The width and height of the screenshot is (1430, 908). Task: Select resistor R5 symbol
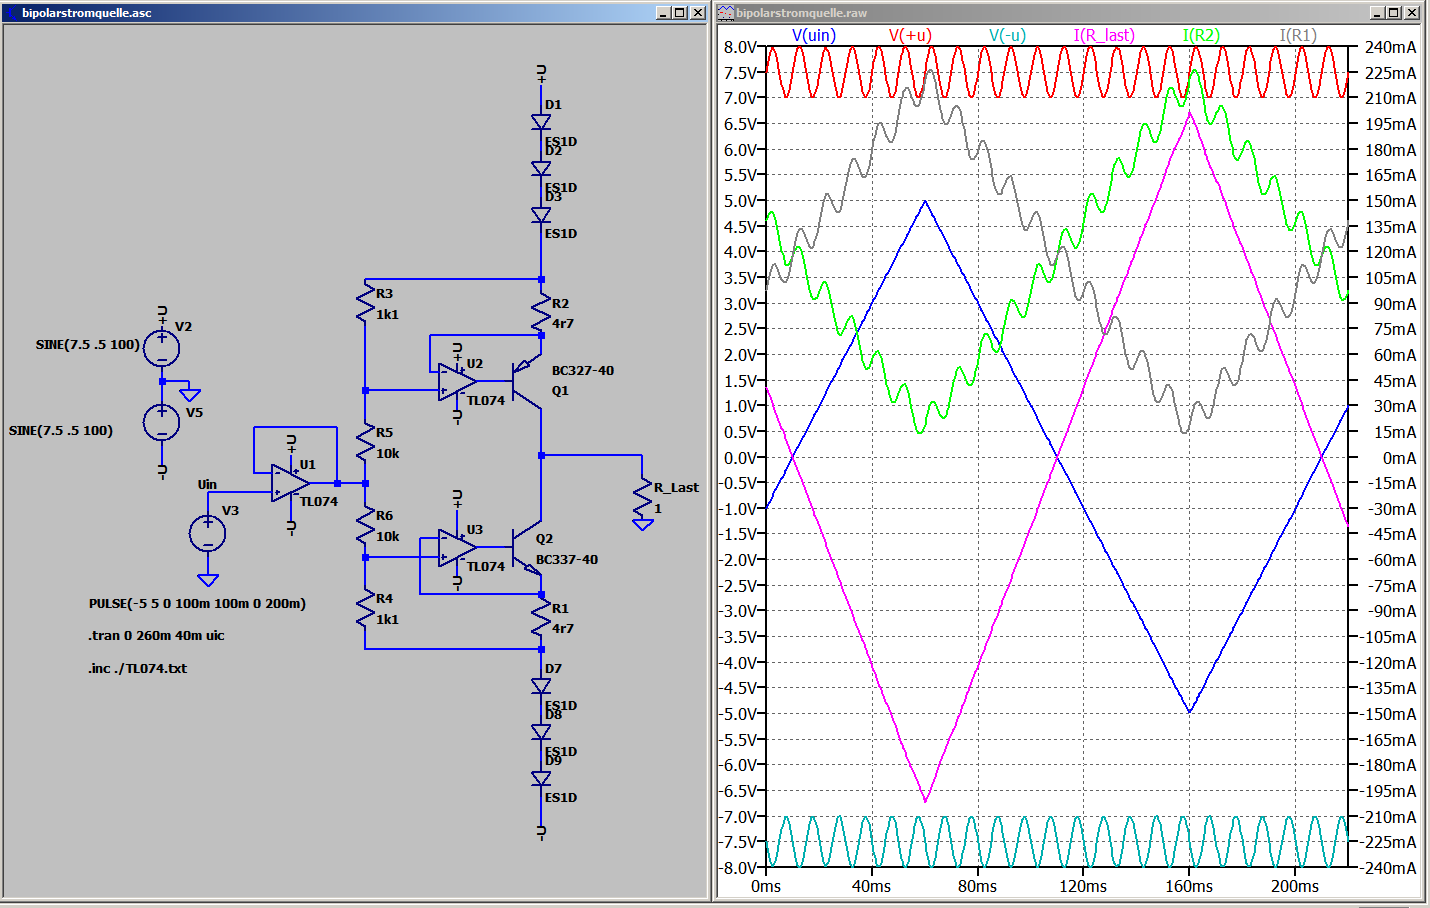point(365,442)
